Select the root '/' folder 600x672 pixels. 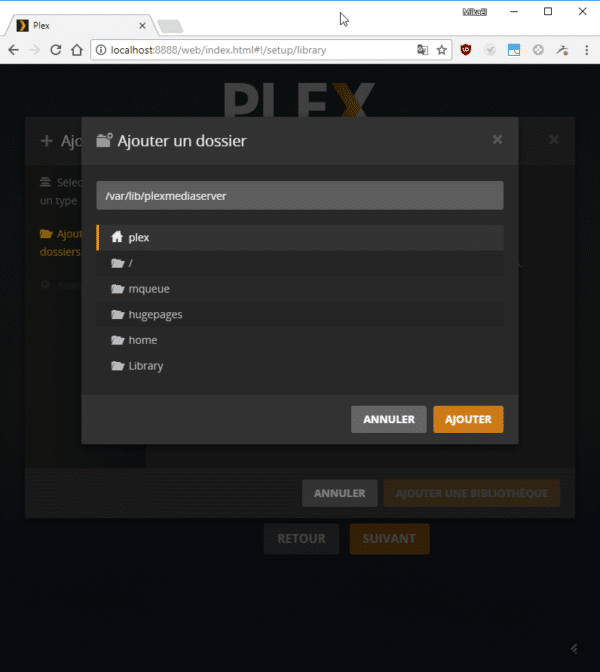(x=300, y=263)
